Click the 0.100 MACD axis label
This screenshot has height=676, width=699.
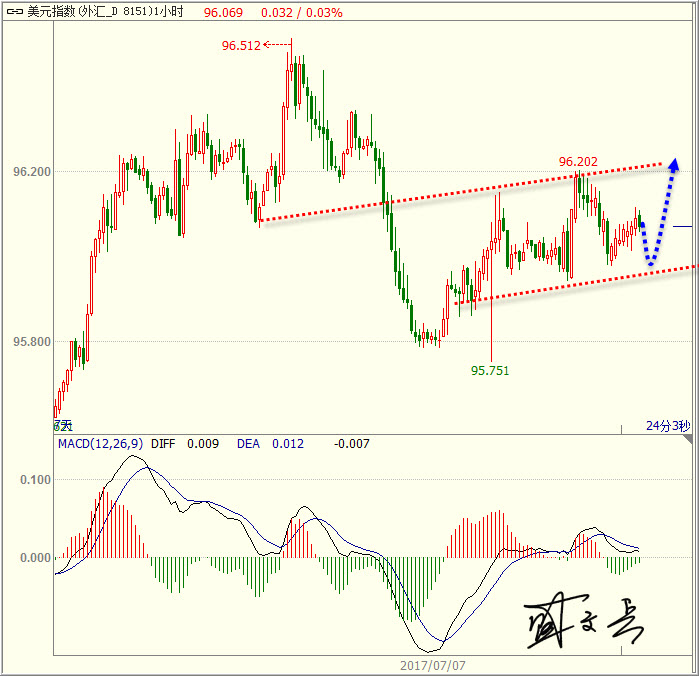(x=34, y=480)
